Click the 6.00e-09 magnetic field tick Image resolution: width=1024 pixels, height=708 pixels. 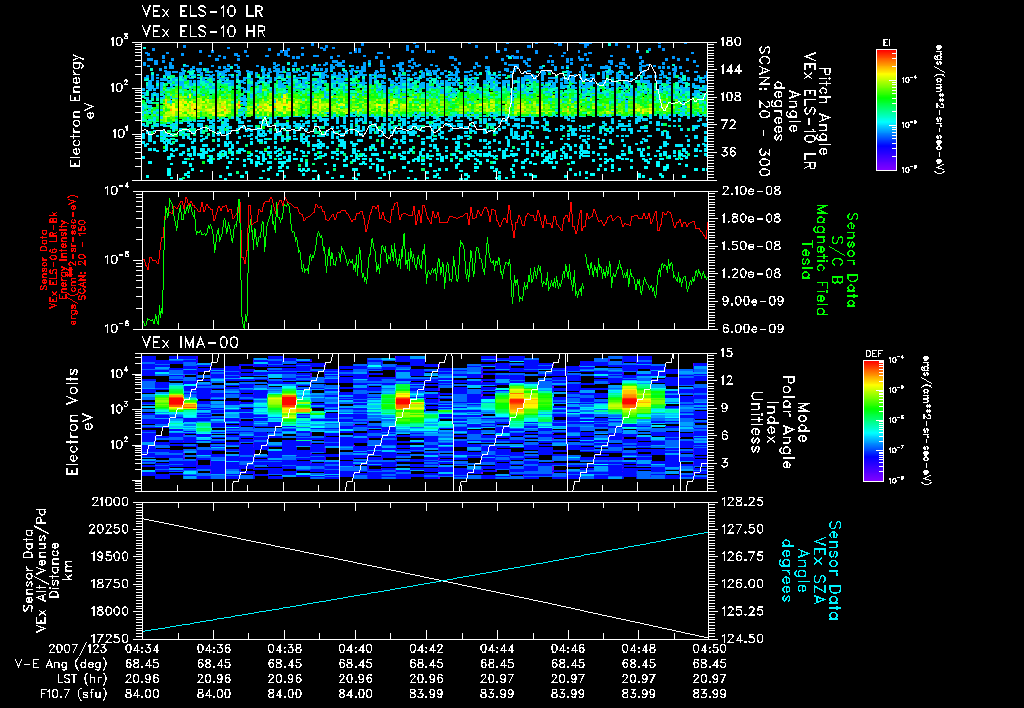click(750, 328)
